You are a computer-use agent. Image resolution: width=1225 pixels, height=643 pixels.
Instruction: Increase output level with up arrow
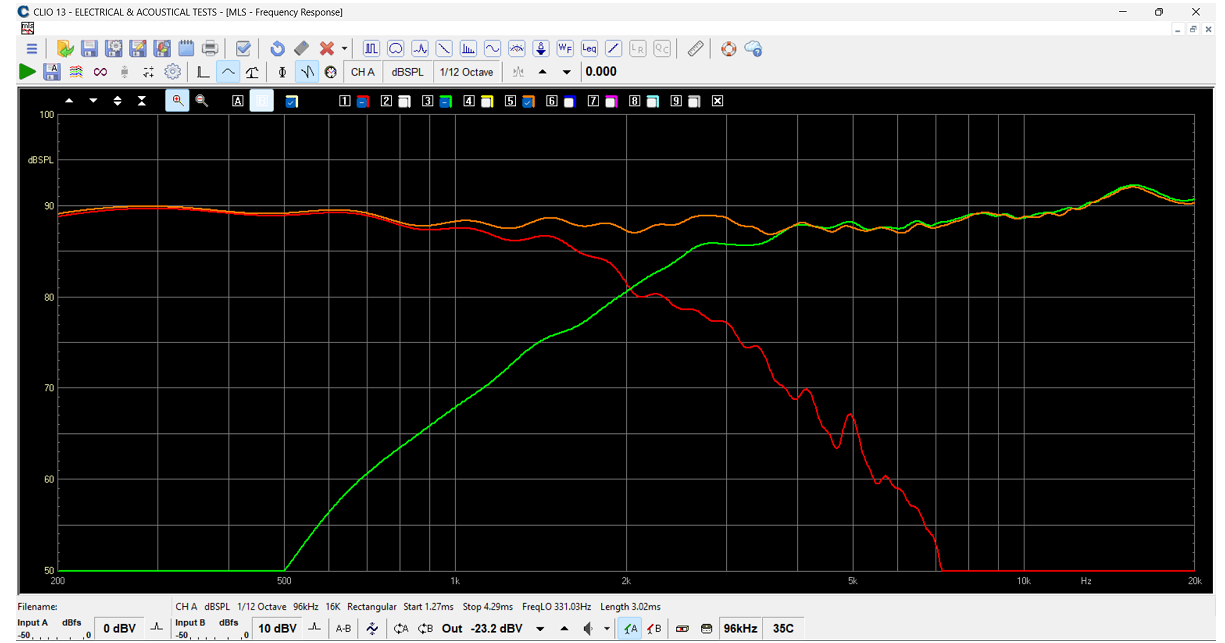(564, 629)
